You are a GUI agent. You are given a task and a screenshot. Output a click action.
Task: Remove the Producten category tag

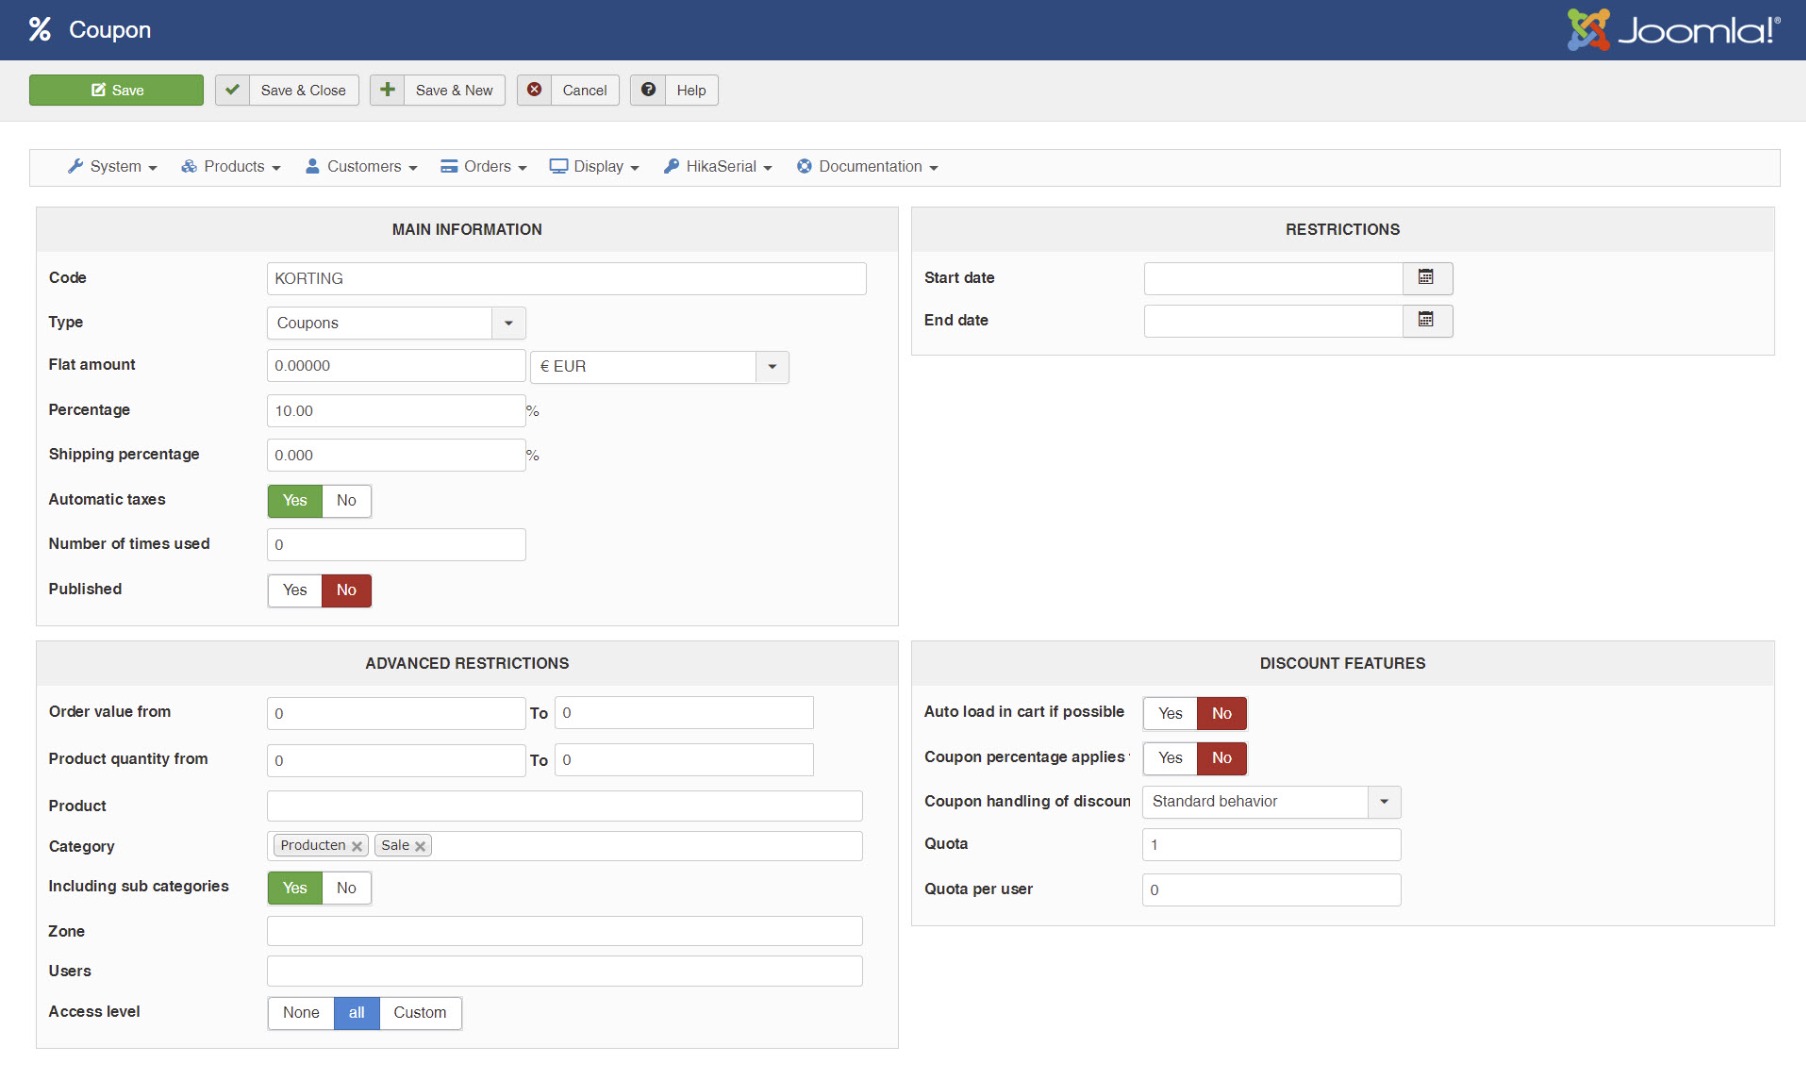click(x=357, y=846)
